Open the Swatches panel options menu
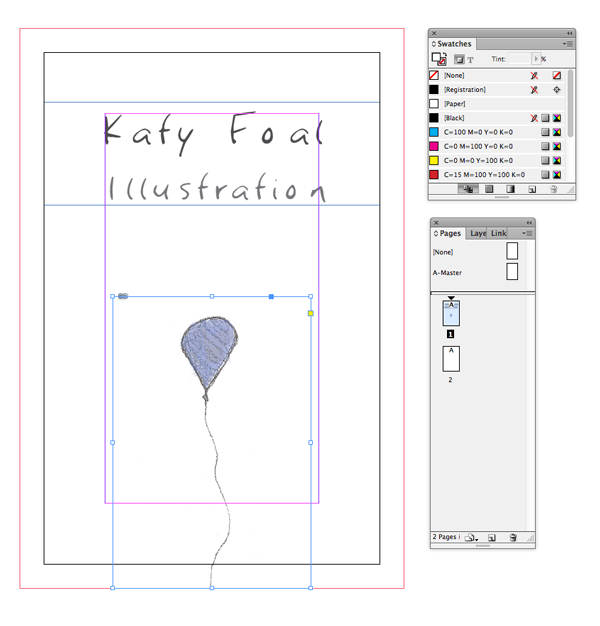Image resolution: width=600 pixels, height=626 pixels. [568, 44]
